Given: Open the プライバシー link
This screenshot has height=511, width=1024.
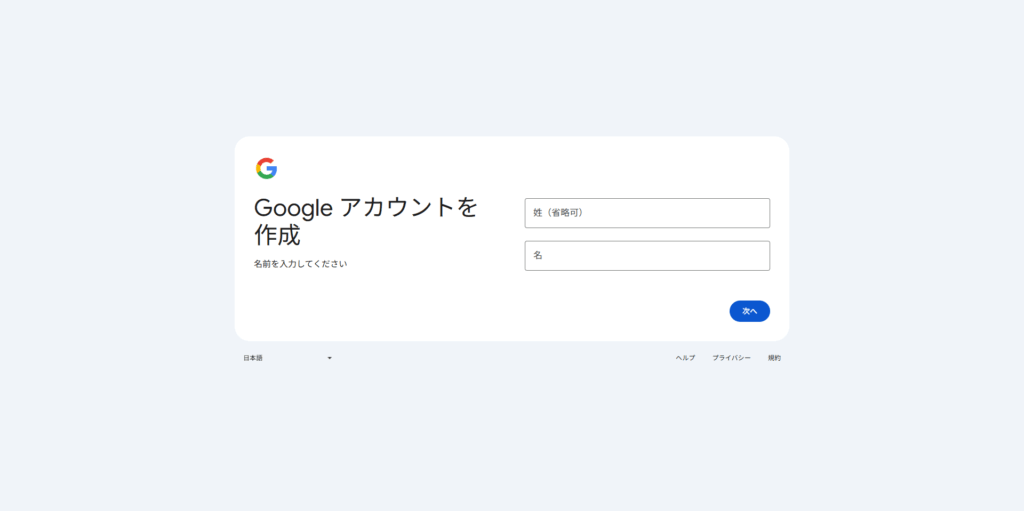Looking at the screenshot, I should (731, 358).
